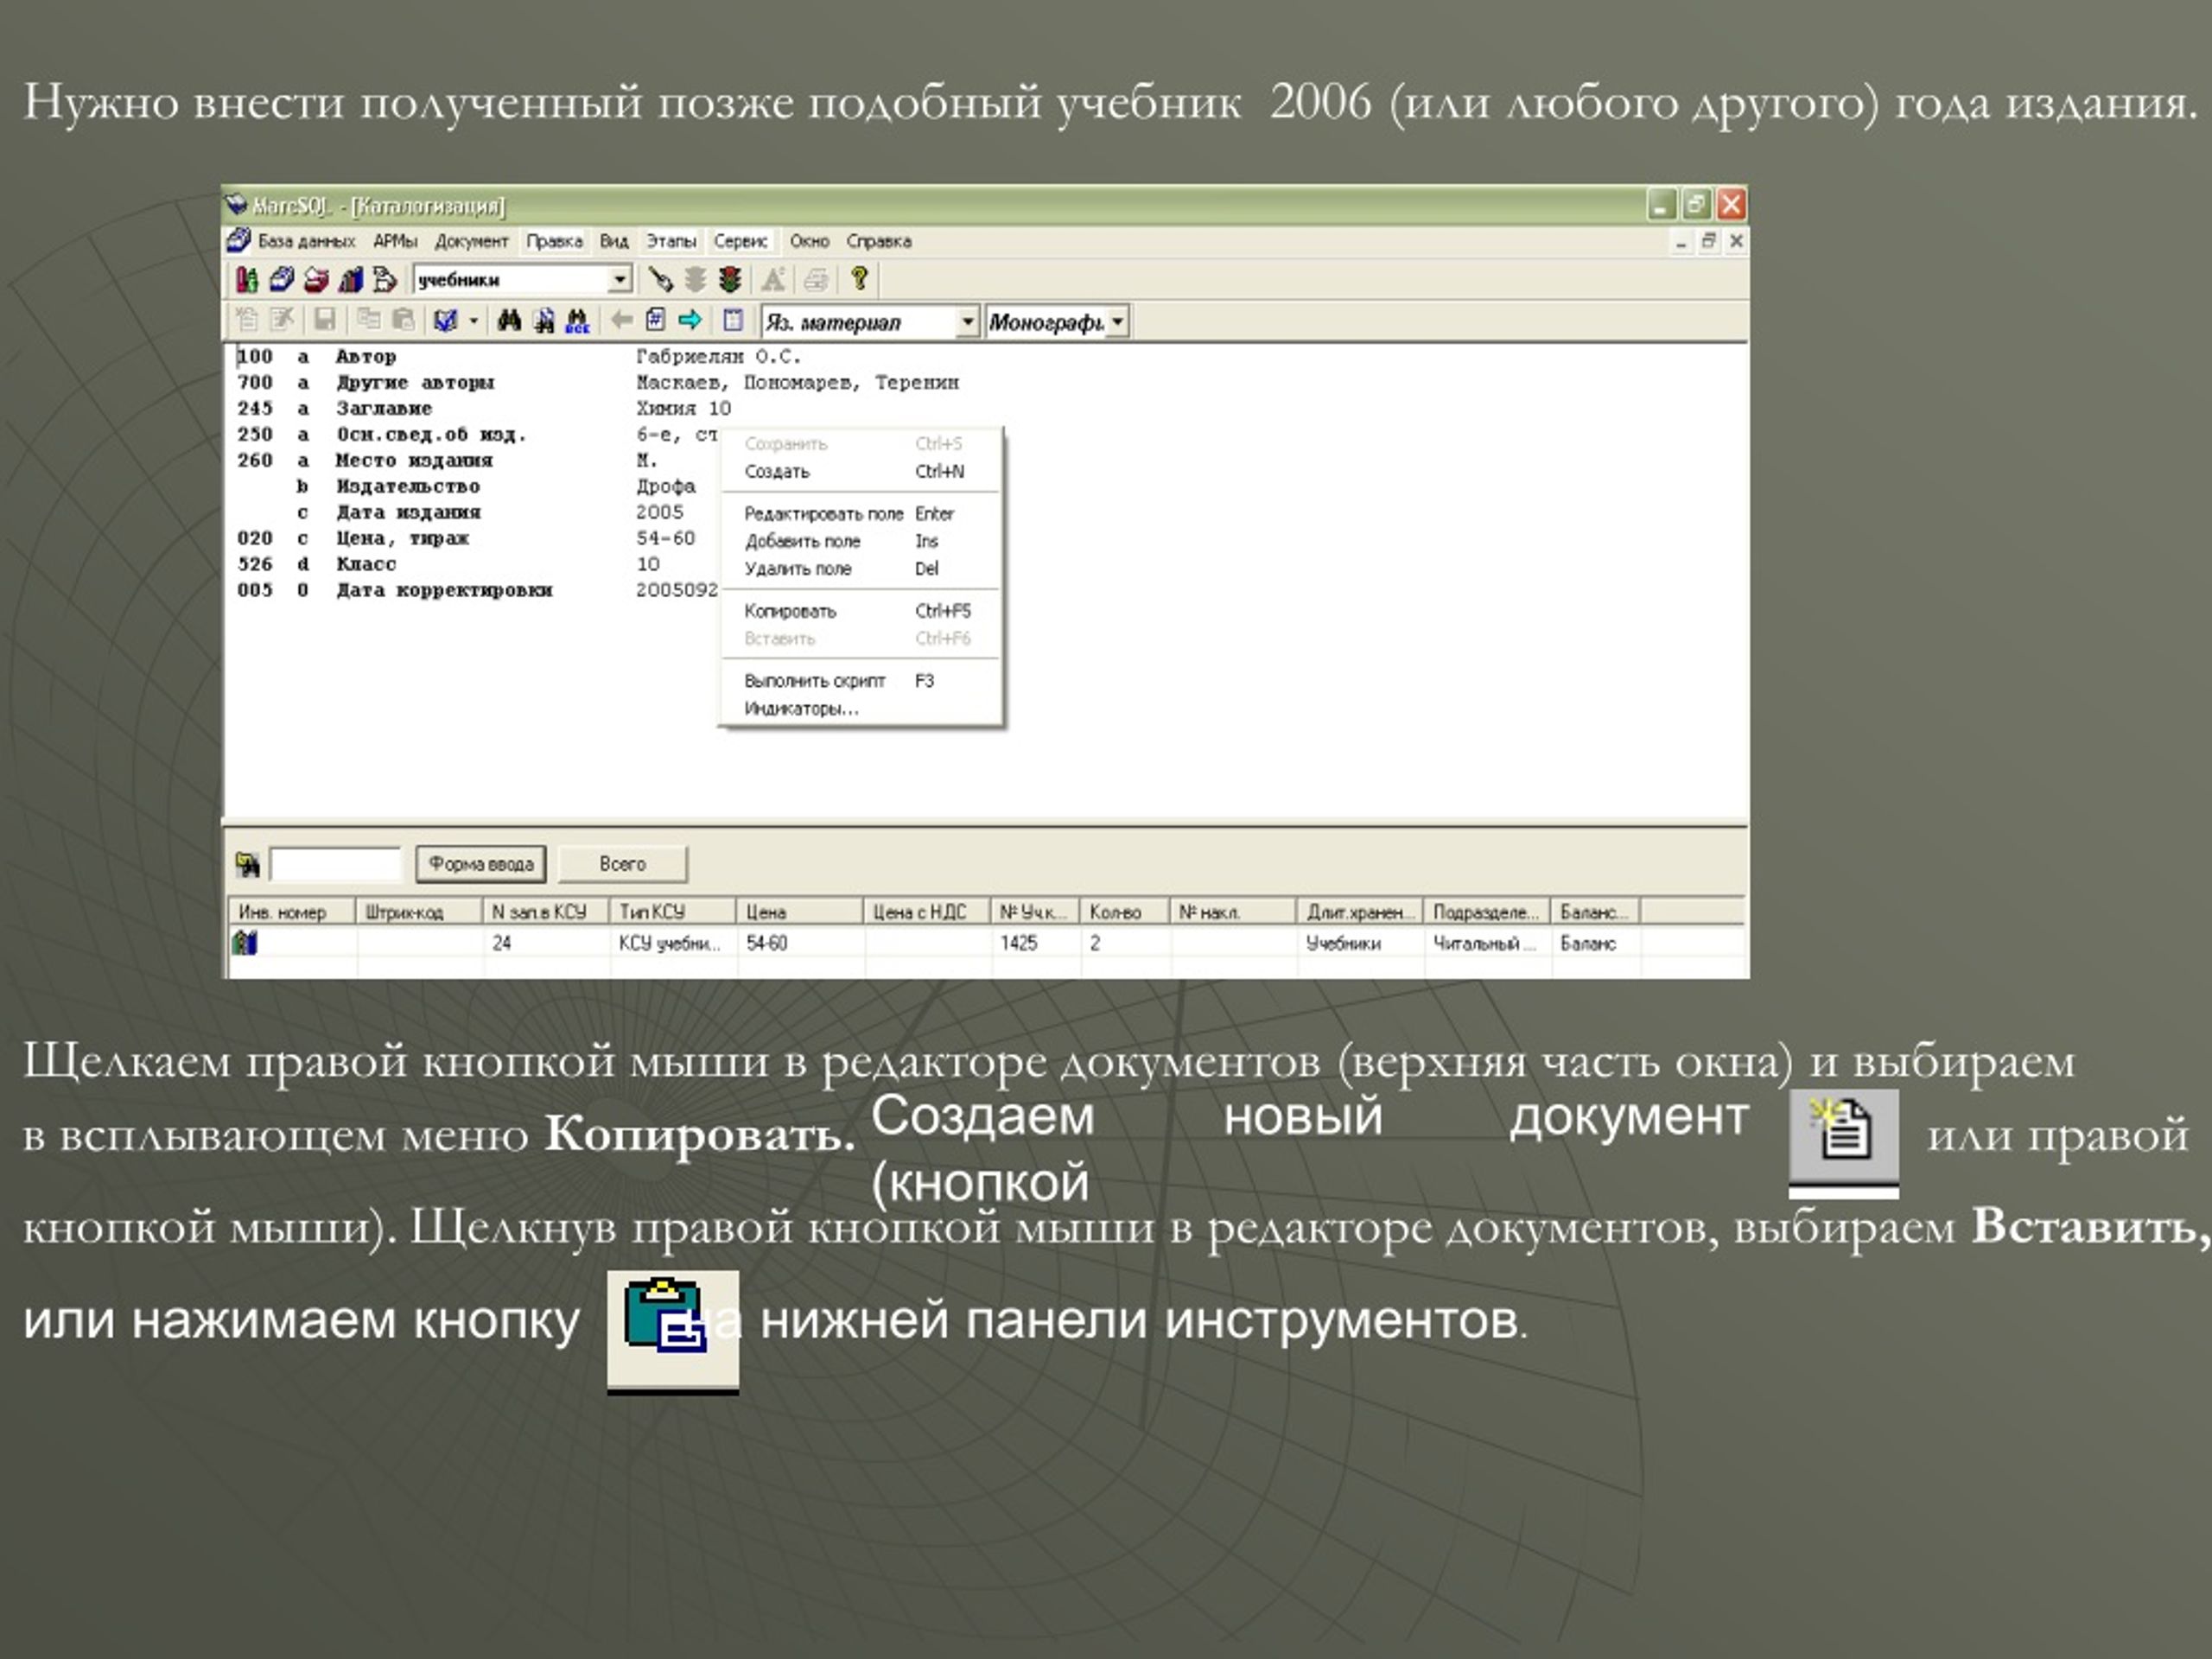The image size is (2212, 1659).
Task: Click the icon left of the inventory input field
Action: pos(247,864)
